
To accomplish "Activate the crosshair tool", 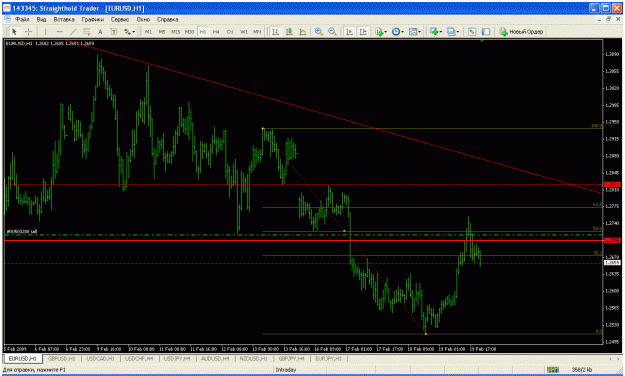I will click(x=28, y=32).
